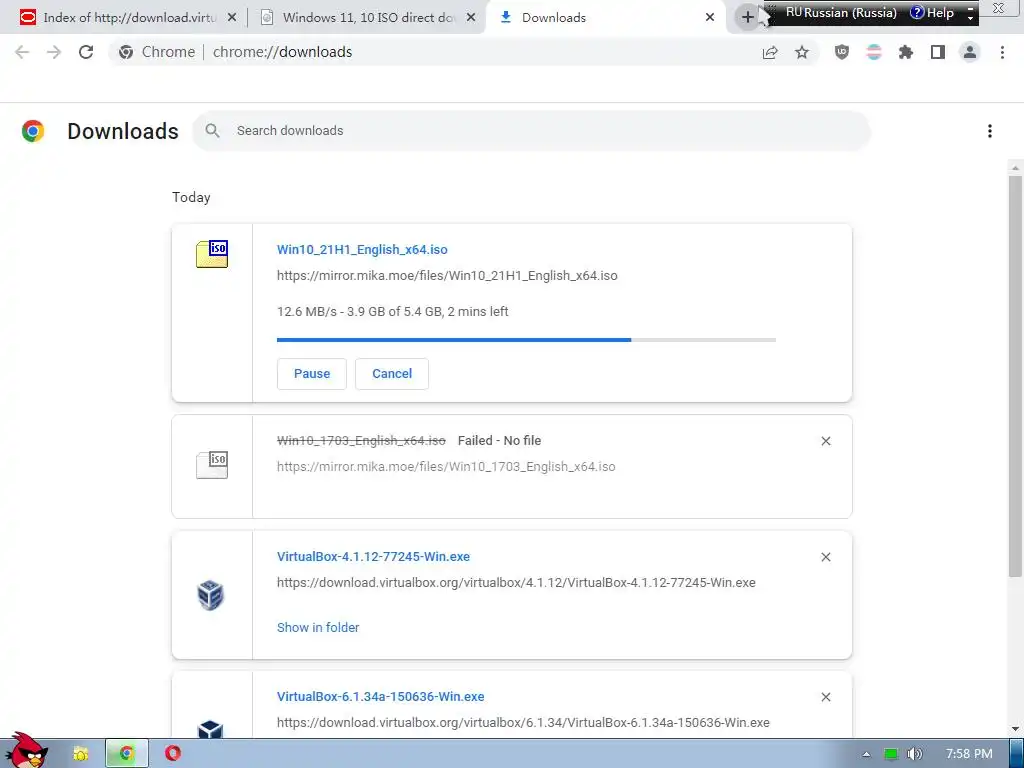Click the scrollbar up arrow
1024x768 pixels.
[x=1015, y=168]
